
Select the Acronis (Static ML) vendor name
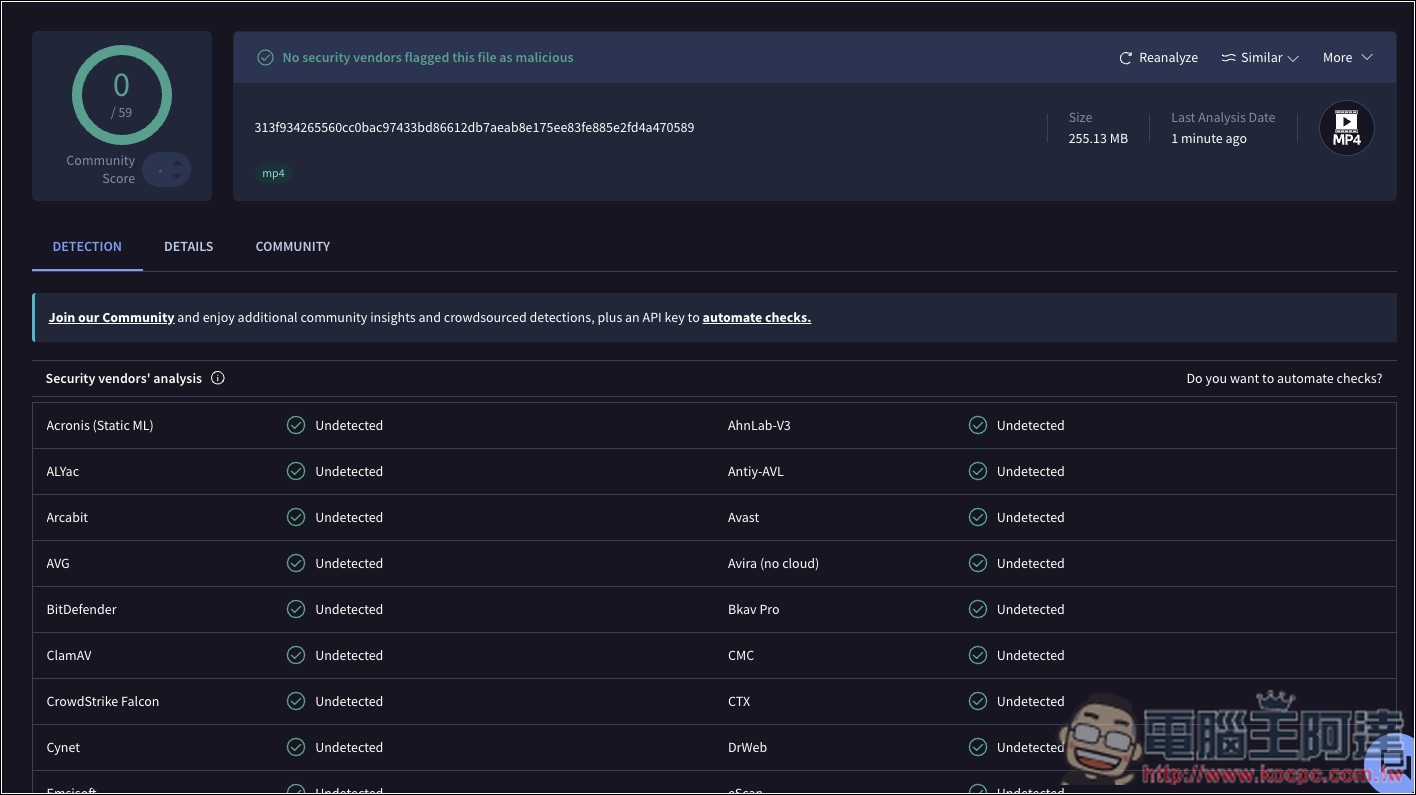100,425
